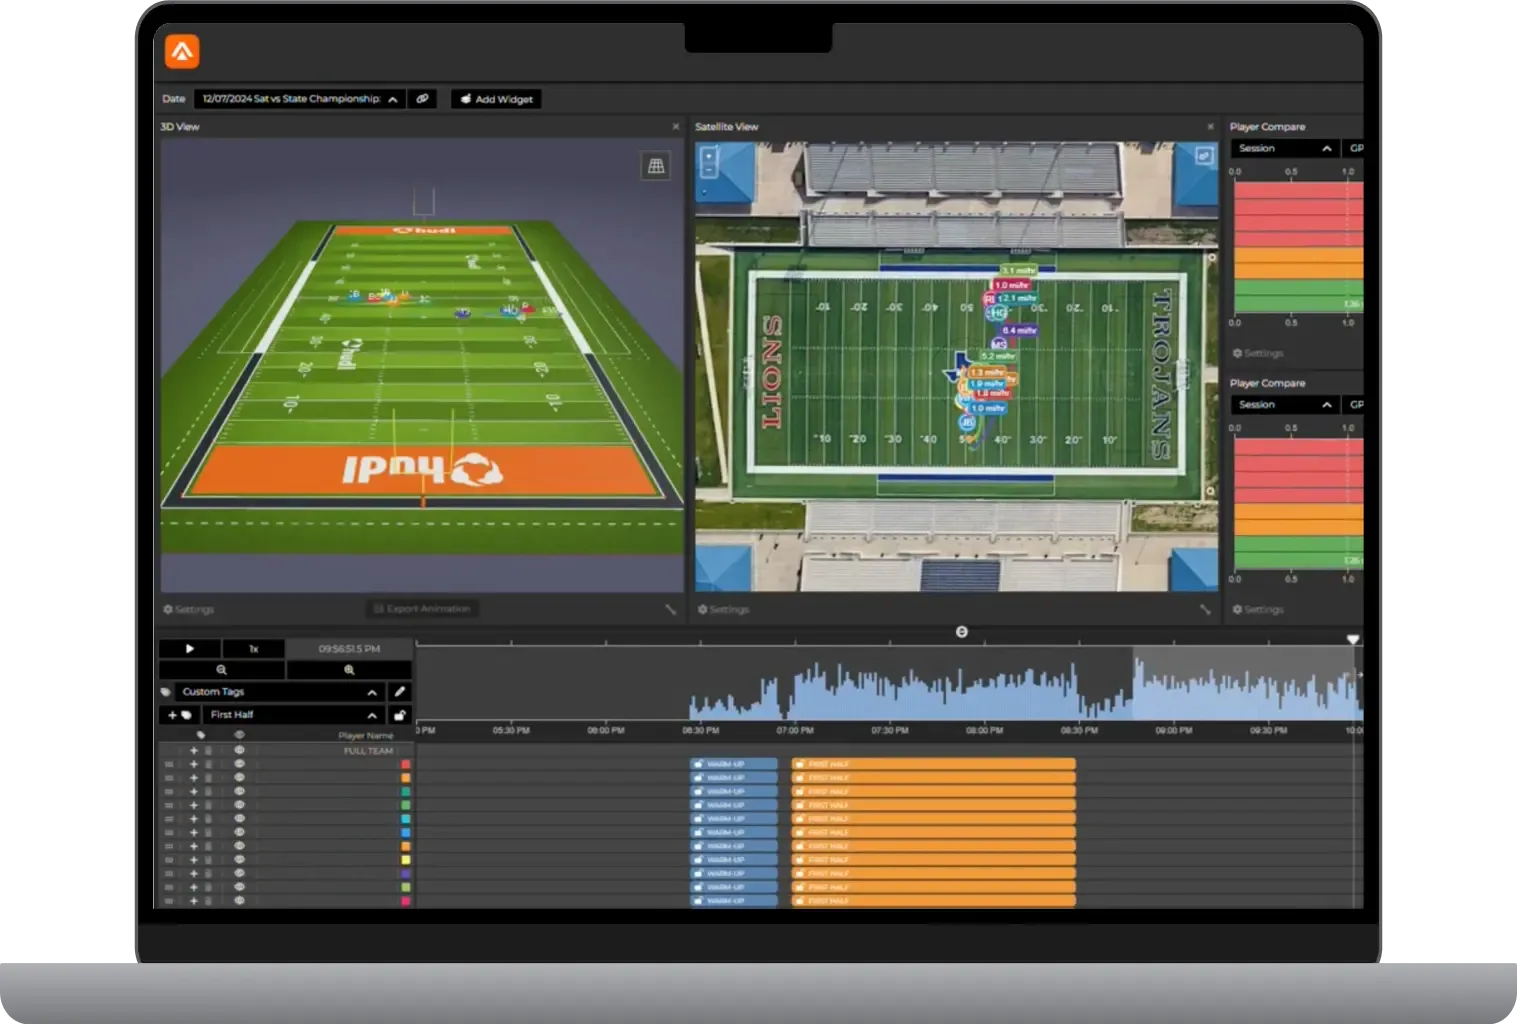Add a tag with the plus-tag icon near First Half
The height and width of the screenshot is (1025, 1518).
(178, 715)
